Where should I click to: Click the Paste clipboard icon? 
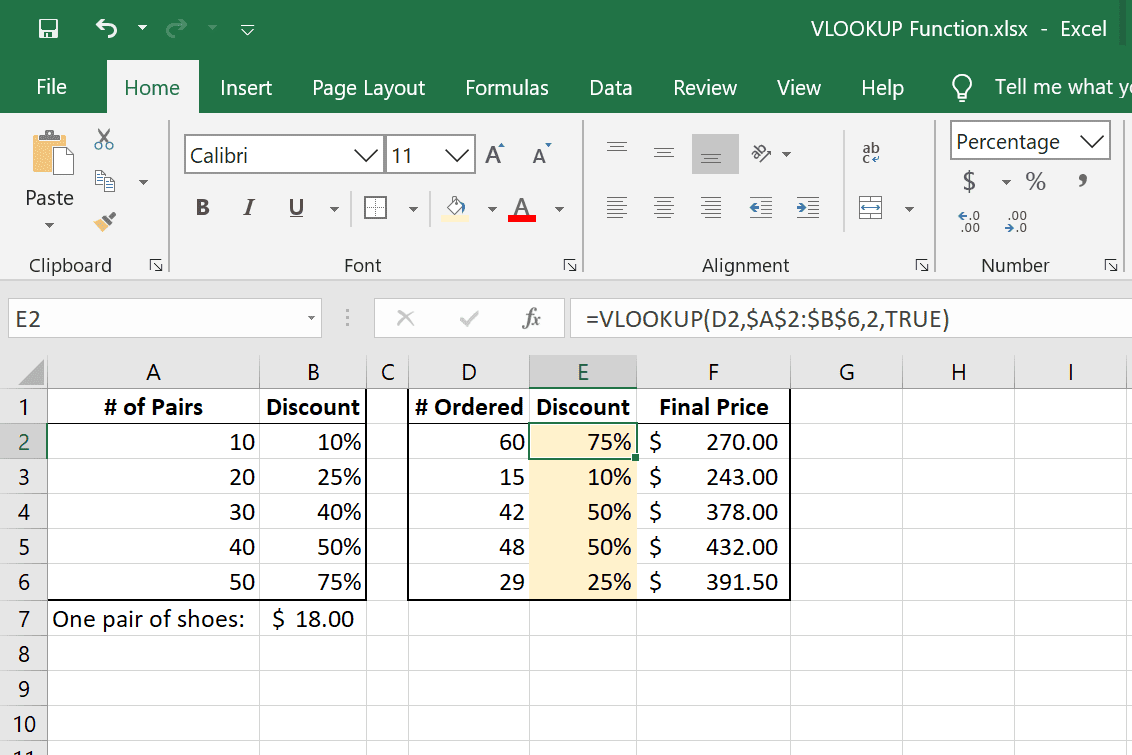click(52, 152)
